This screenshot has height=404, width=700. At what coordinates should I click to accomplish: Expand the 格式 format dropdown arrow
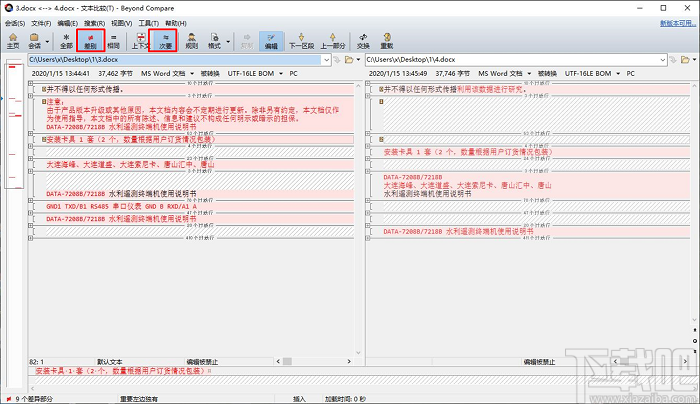228,42
